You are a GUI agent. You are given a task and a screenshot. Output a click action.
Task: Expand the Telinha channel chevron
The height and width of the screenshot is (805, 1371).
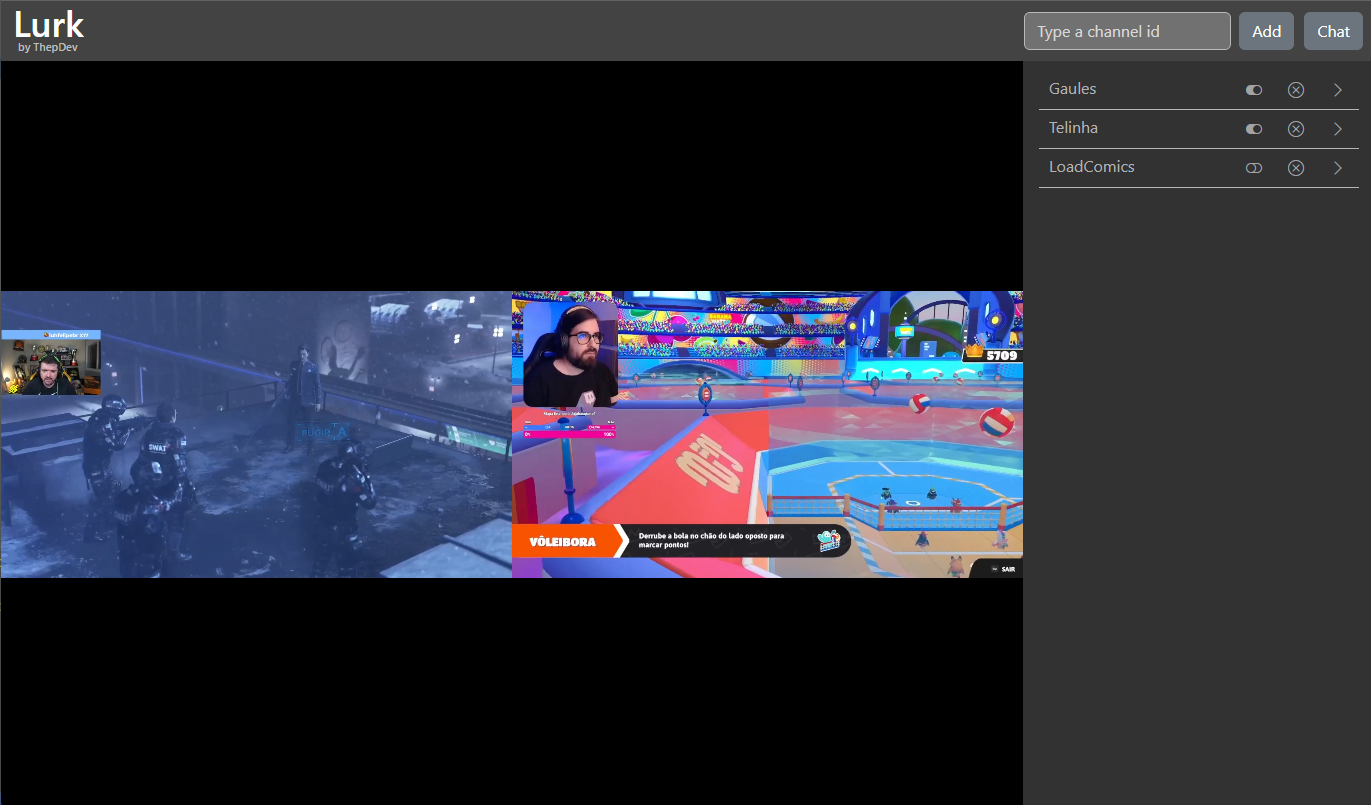click(1338, 129)
